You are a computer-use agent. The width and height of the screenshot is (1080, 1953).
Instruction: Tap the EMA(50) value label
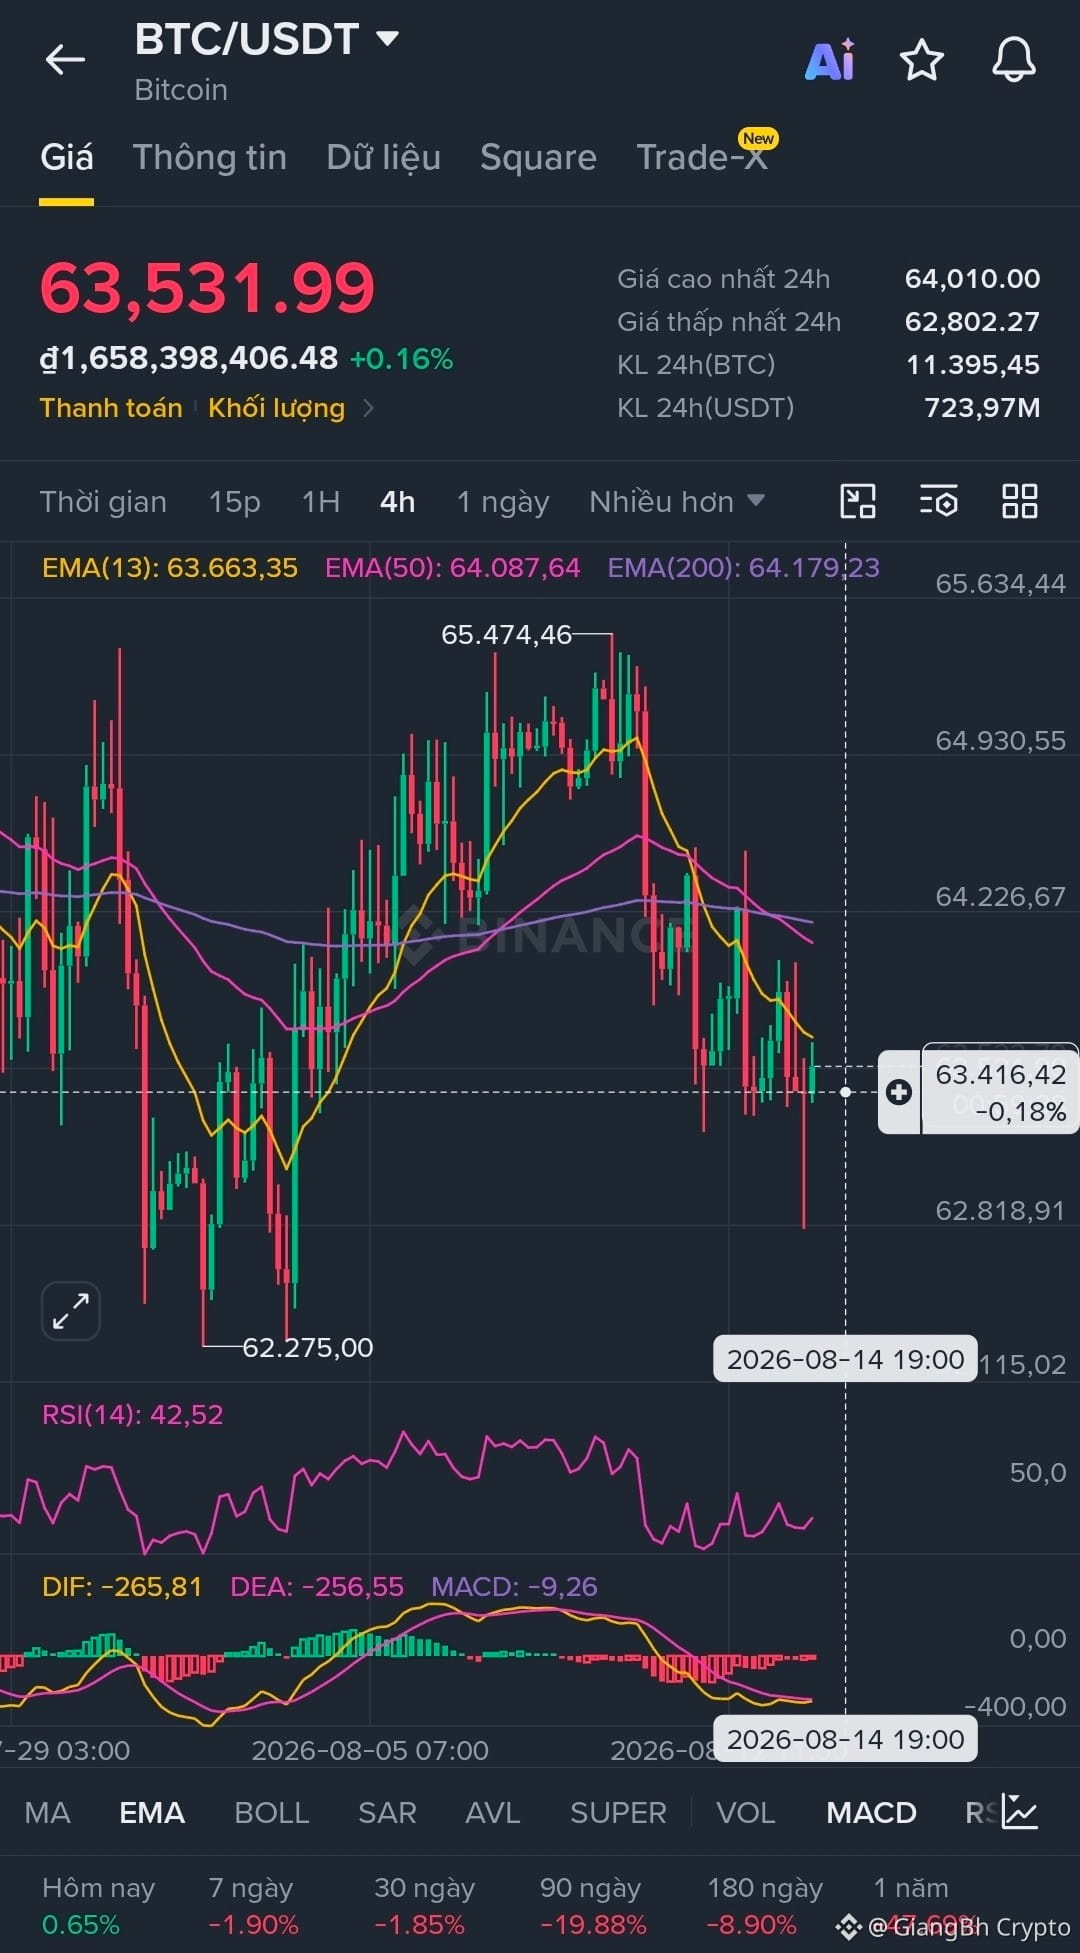click(x=452, y=568)
